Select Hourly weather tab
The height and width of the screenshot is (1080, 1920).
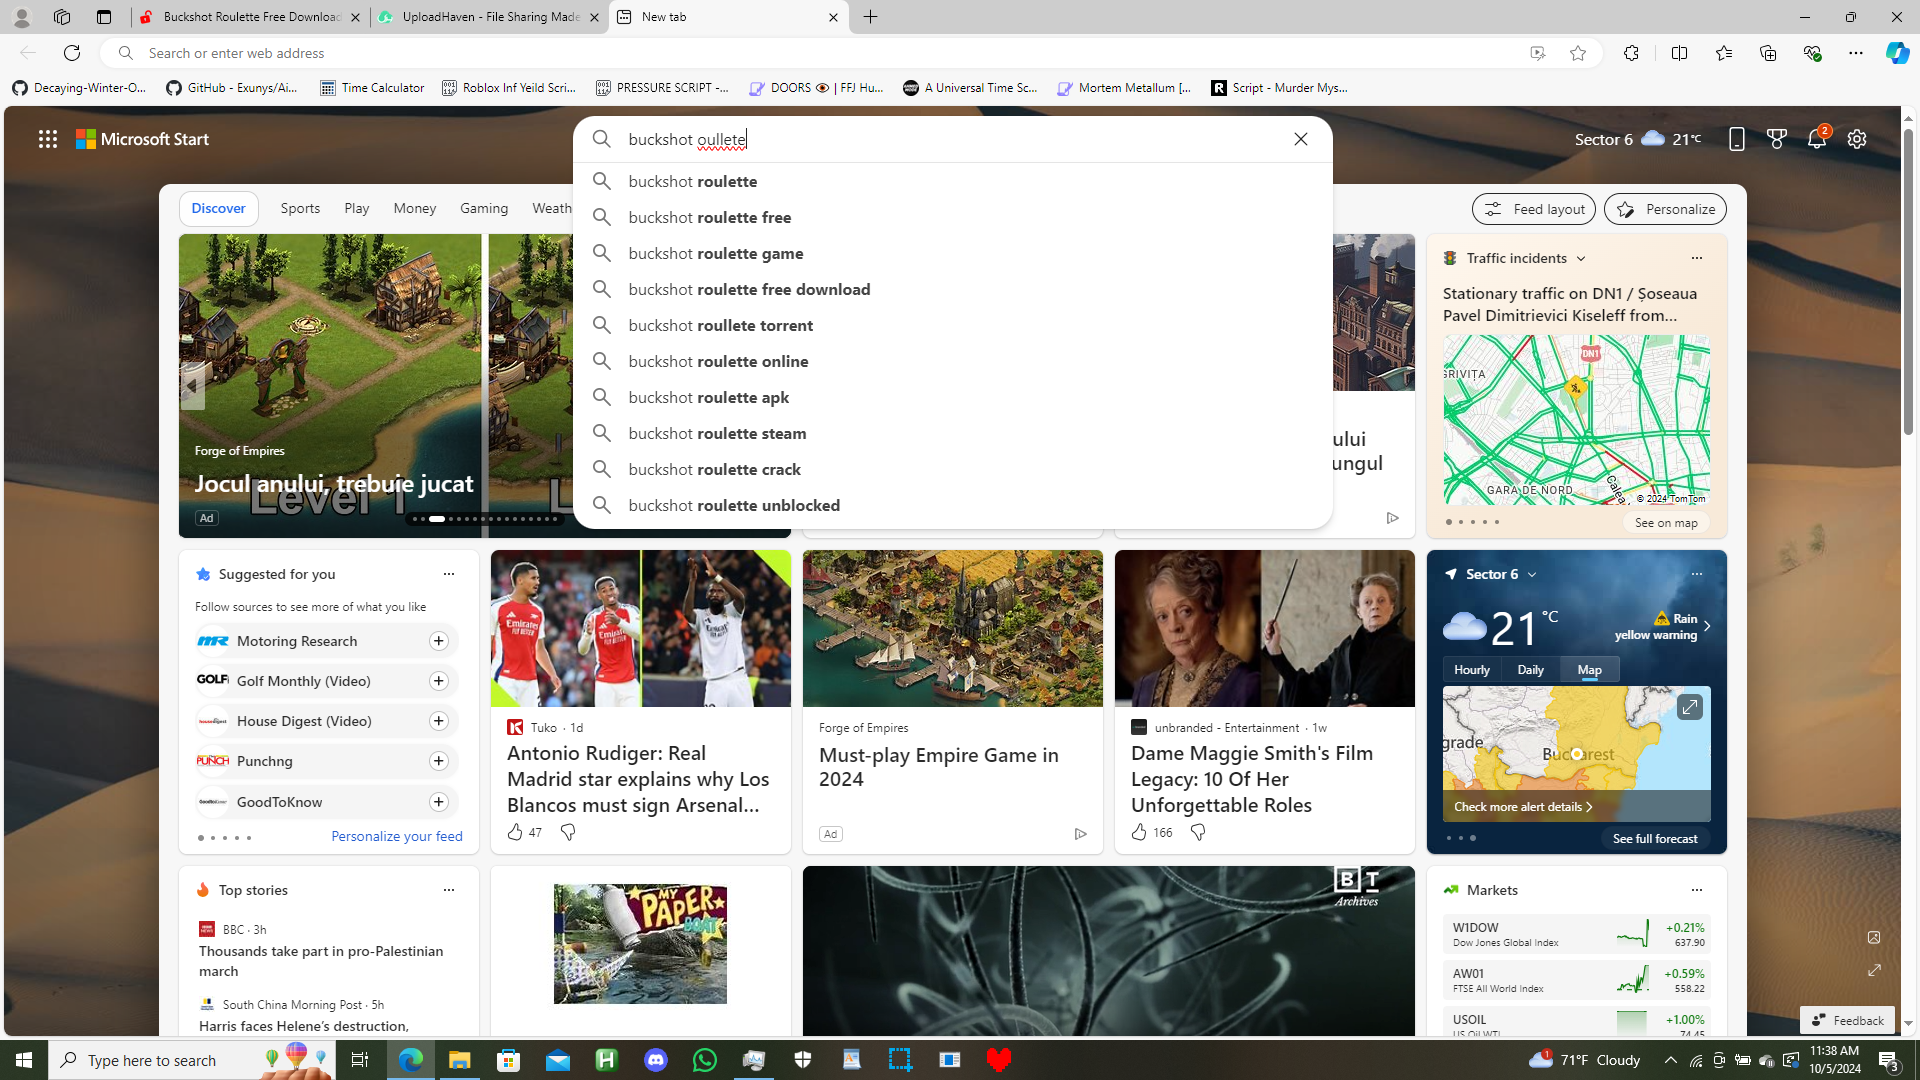point(1471,669)
